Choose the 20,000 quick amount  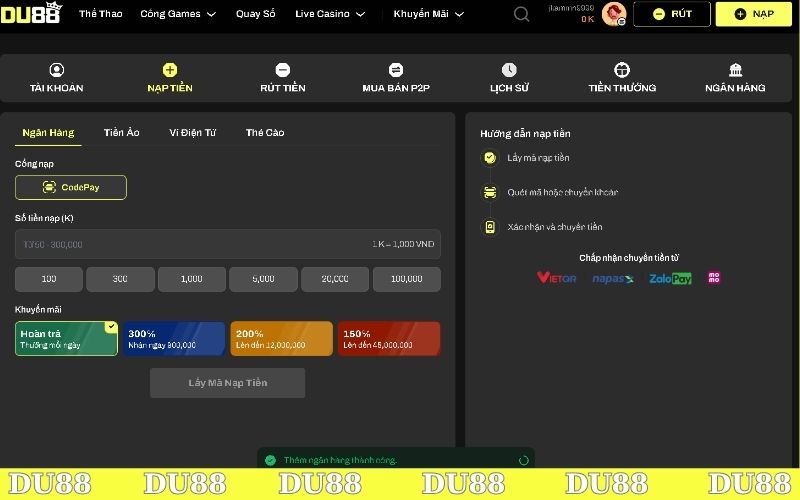335,279
